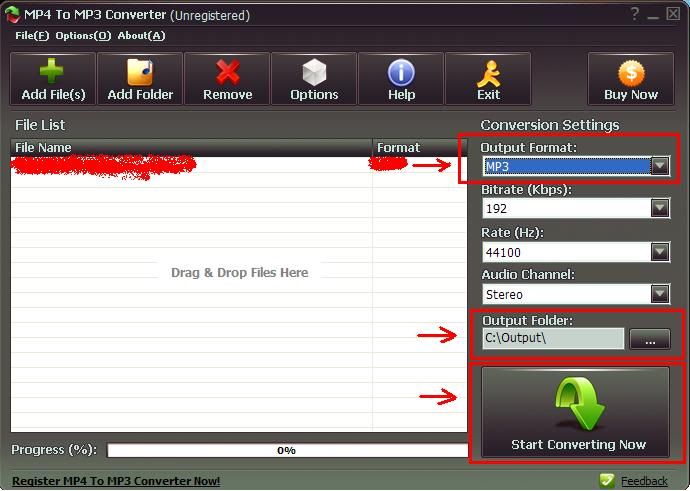This screenshot has height=491, width=690.
Task: Click the 44100 sample rate combo box
Action: click(576, 252)
